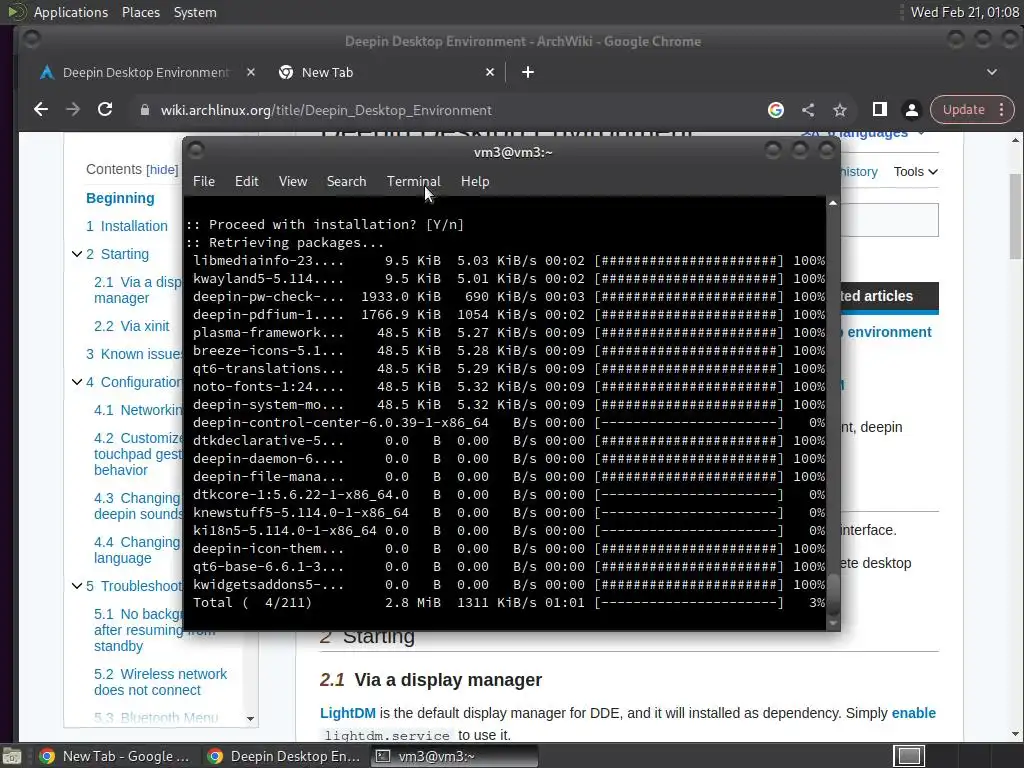Click 2.1 Via a display manager link
This screenshot has height=768, width=1024.
[x=138, y=290]
